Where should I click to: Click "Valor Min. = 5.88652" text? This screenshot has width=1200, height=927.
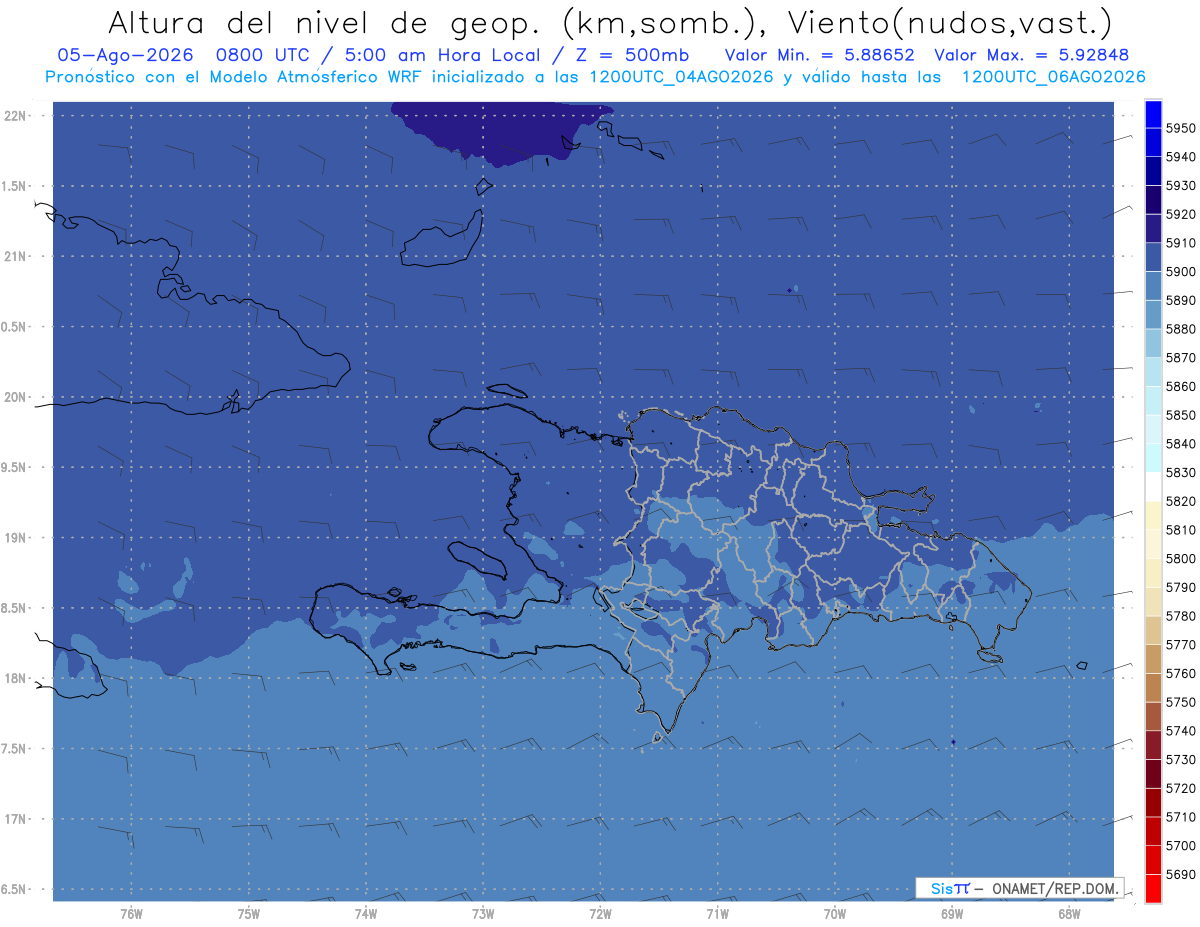820,55
